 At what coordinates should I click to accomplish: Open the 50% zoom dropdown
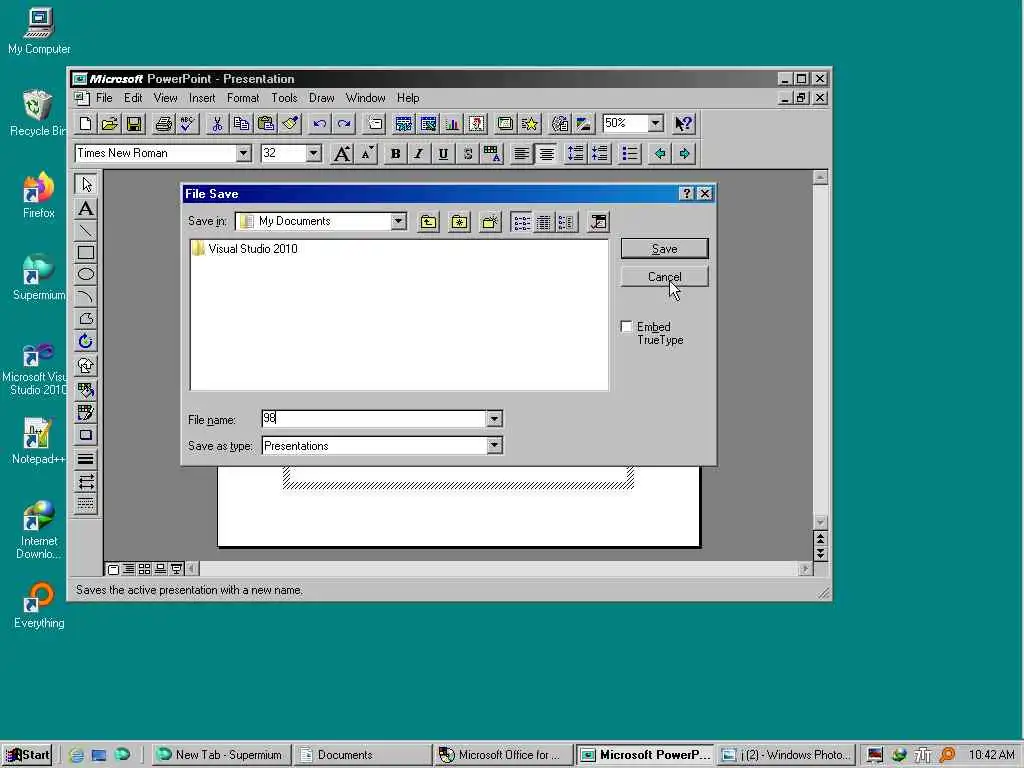tap(656, 123)
